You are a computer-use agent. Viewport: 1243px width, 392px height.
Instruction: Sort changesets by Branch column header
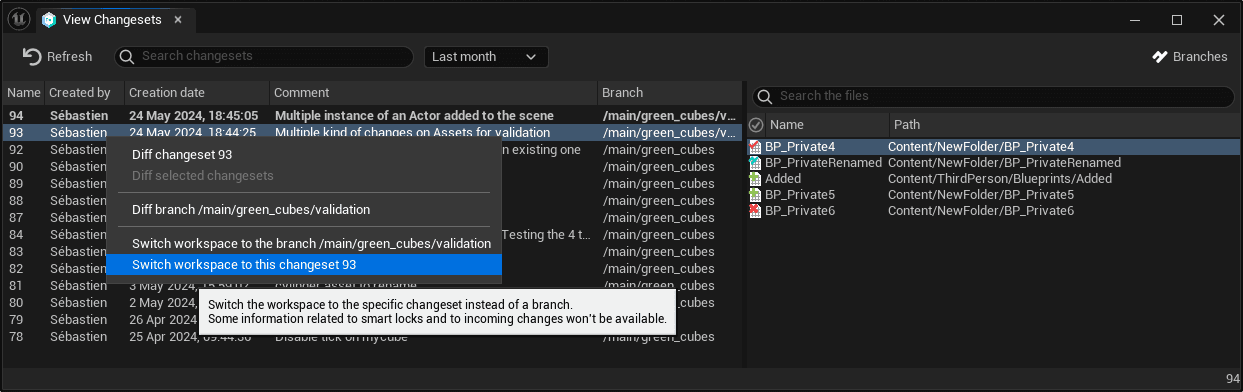pos(670,93)
